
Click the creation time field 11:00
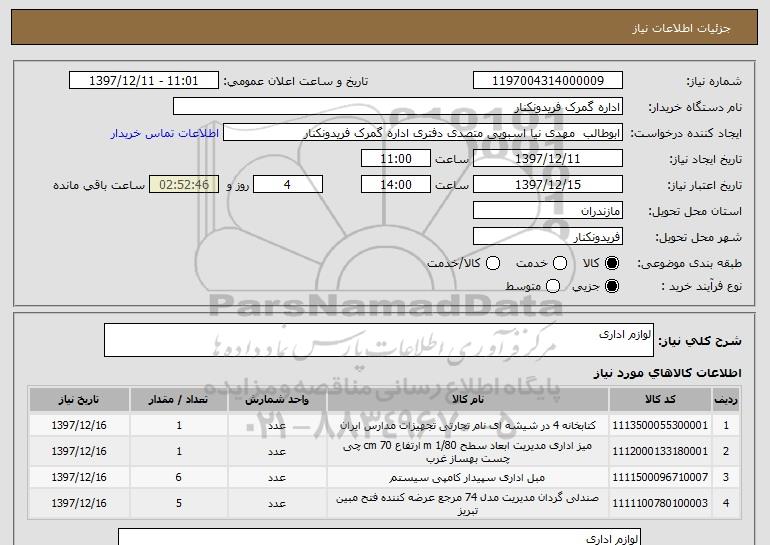[396, 159]
